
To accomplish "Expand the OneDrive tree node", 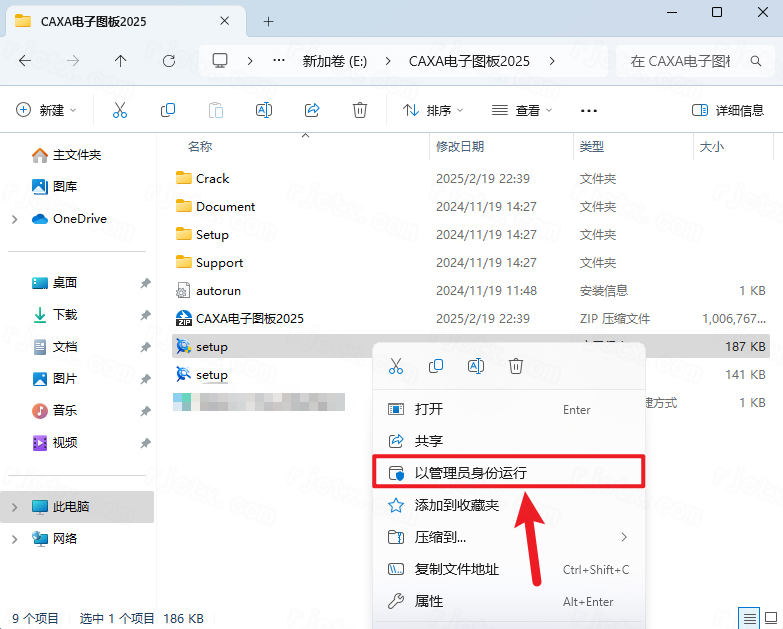I will (14, 219).
